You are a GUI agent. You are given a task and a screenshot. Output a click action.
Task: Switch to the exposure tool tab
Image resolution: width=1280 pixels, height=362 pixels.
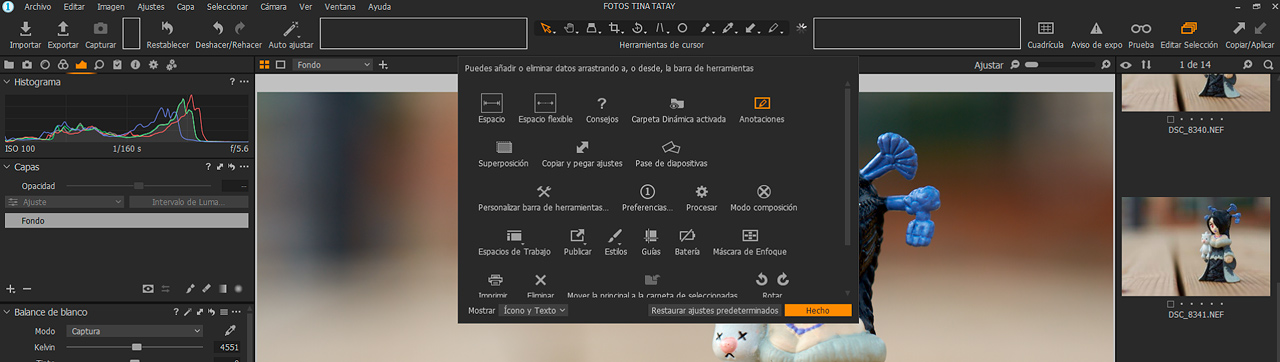(x=81, y=64)
